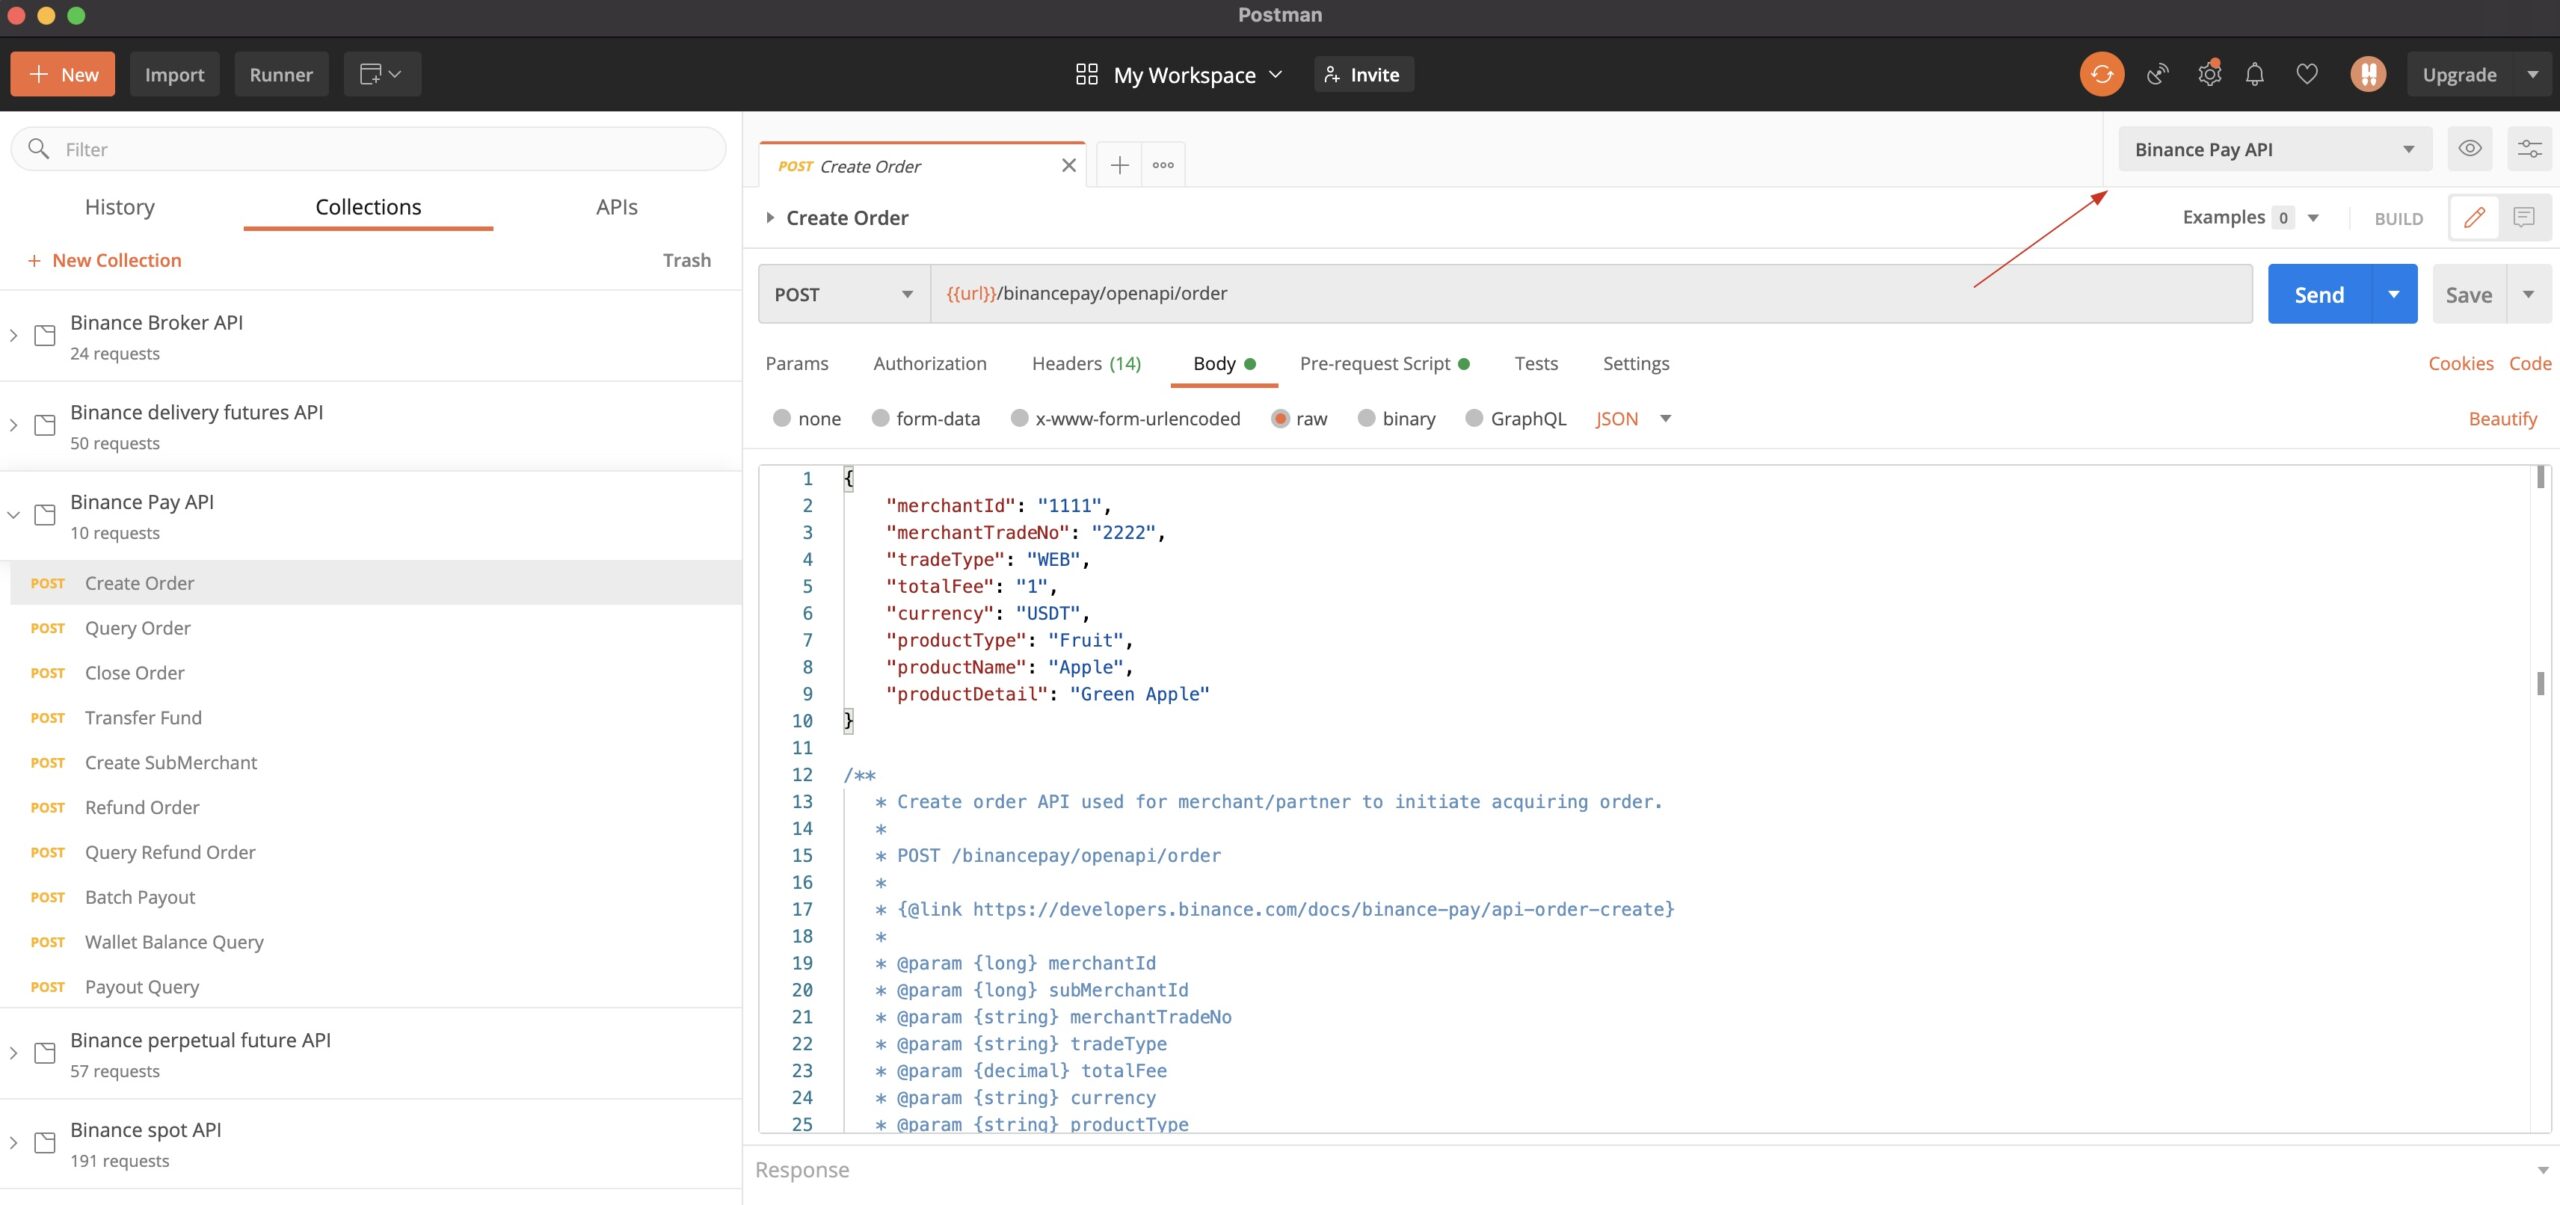
Task: Click the Binance Broker API folder icon
Action: (45, 335)
